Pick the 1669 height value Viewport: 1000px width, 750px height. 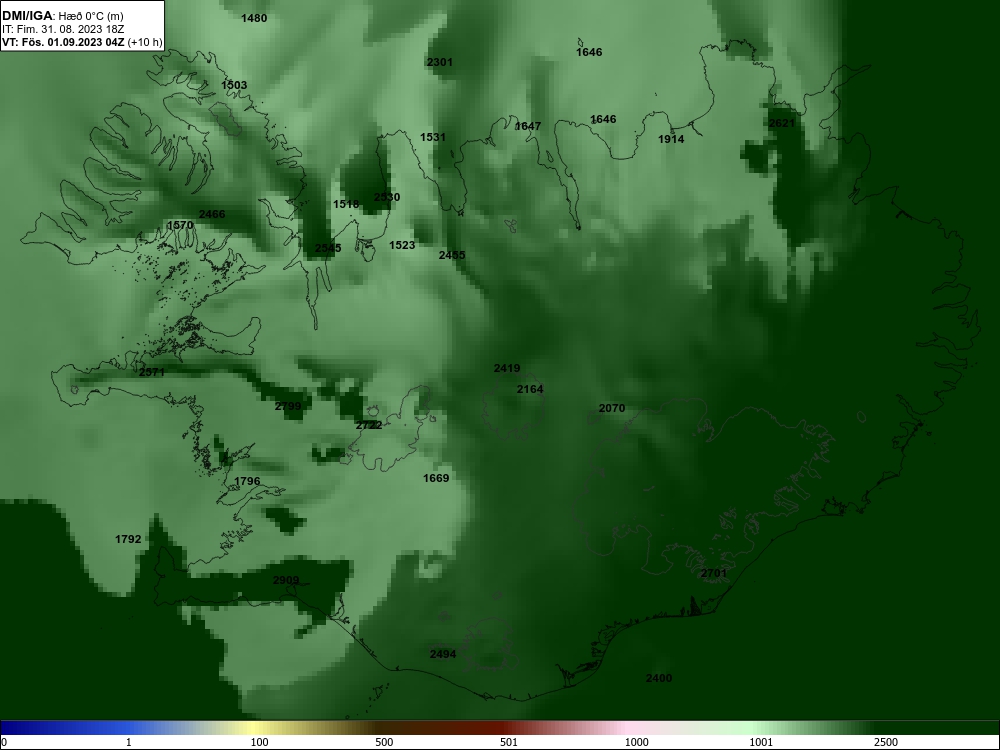click(436, 478)
